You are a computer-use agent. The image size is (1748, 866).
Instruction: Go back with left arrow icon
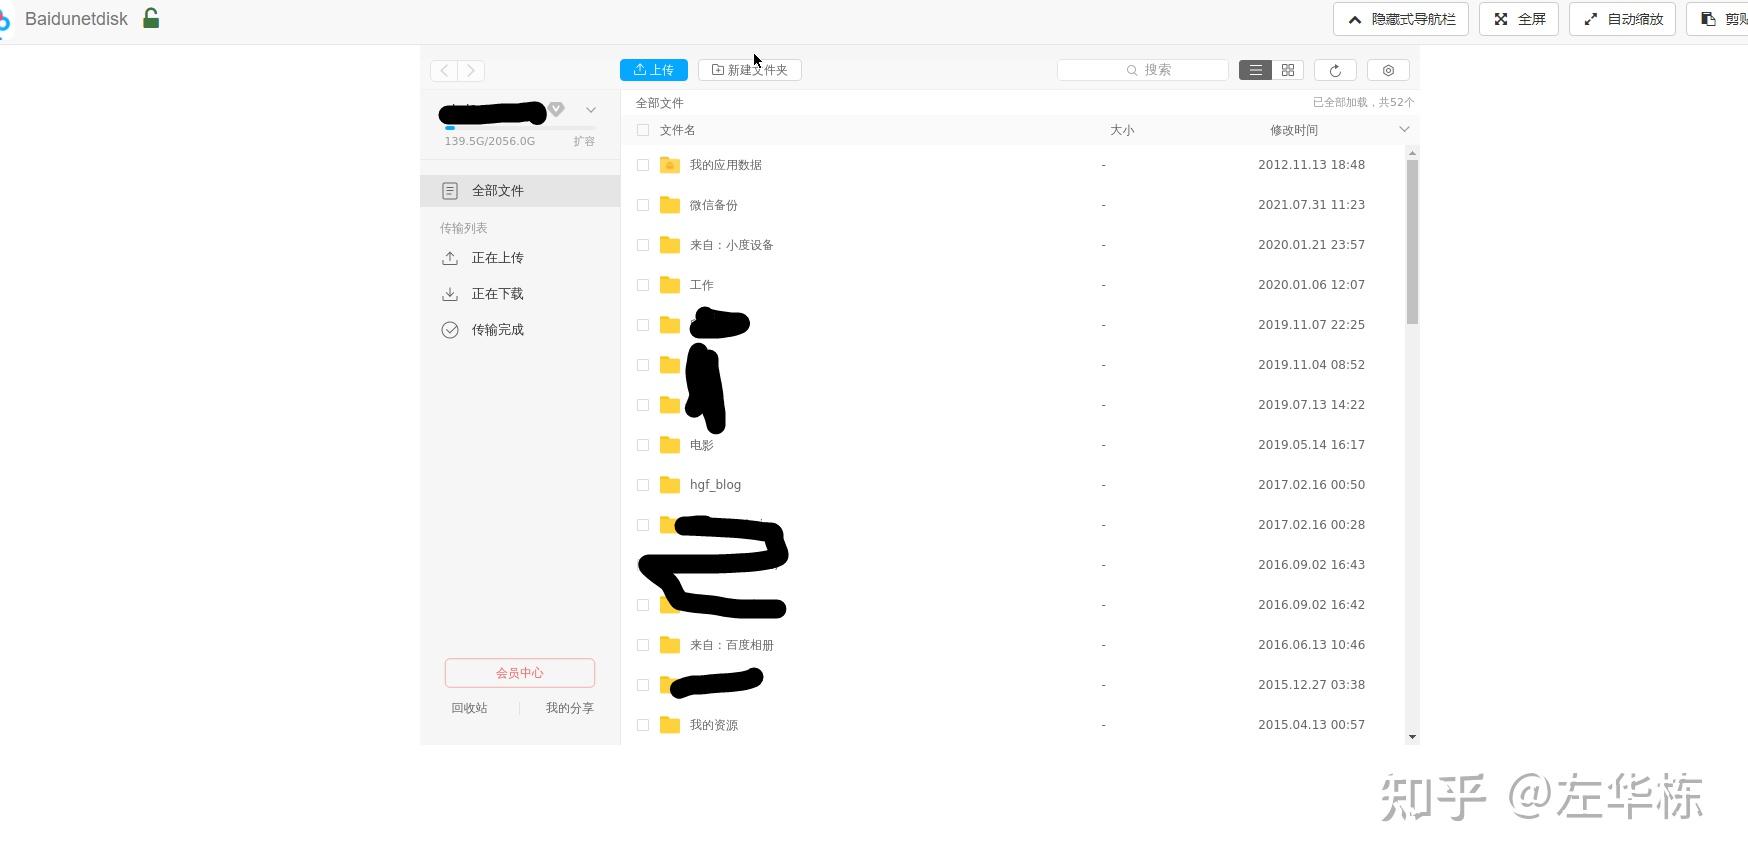point(444,70)
